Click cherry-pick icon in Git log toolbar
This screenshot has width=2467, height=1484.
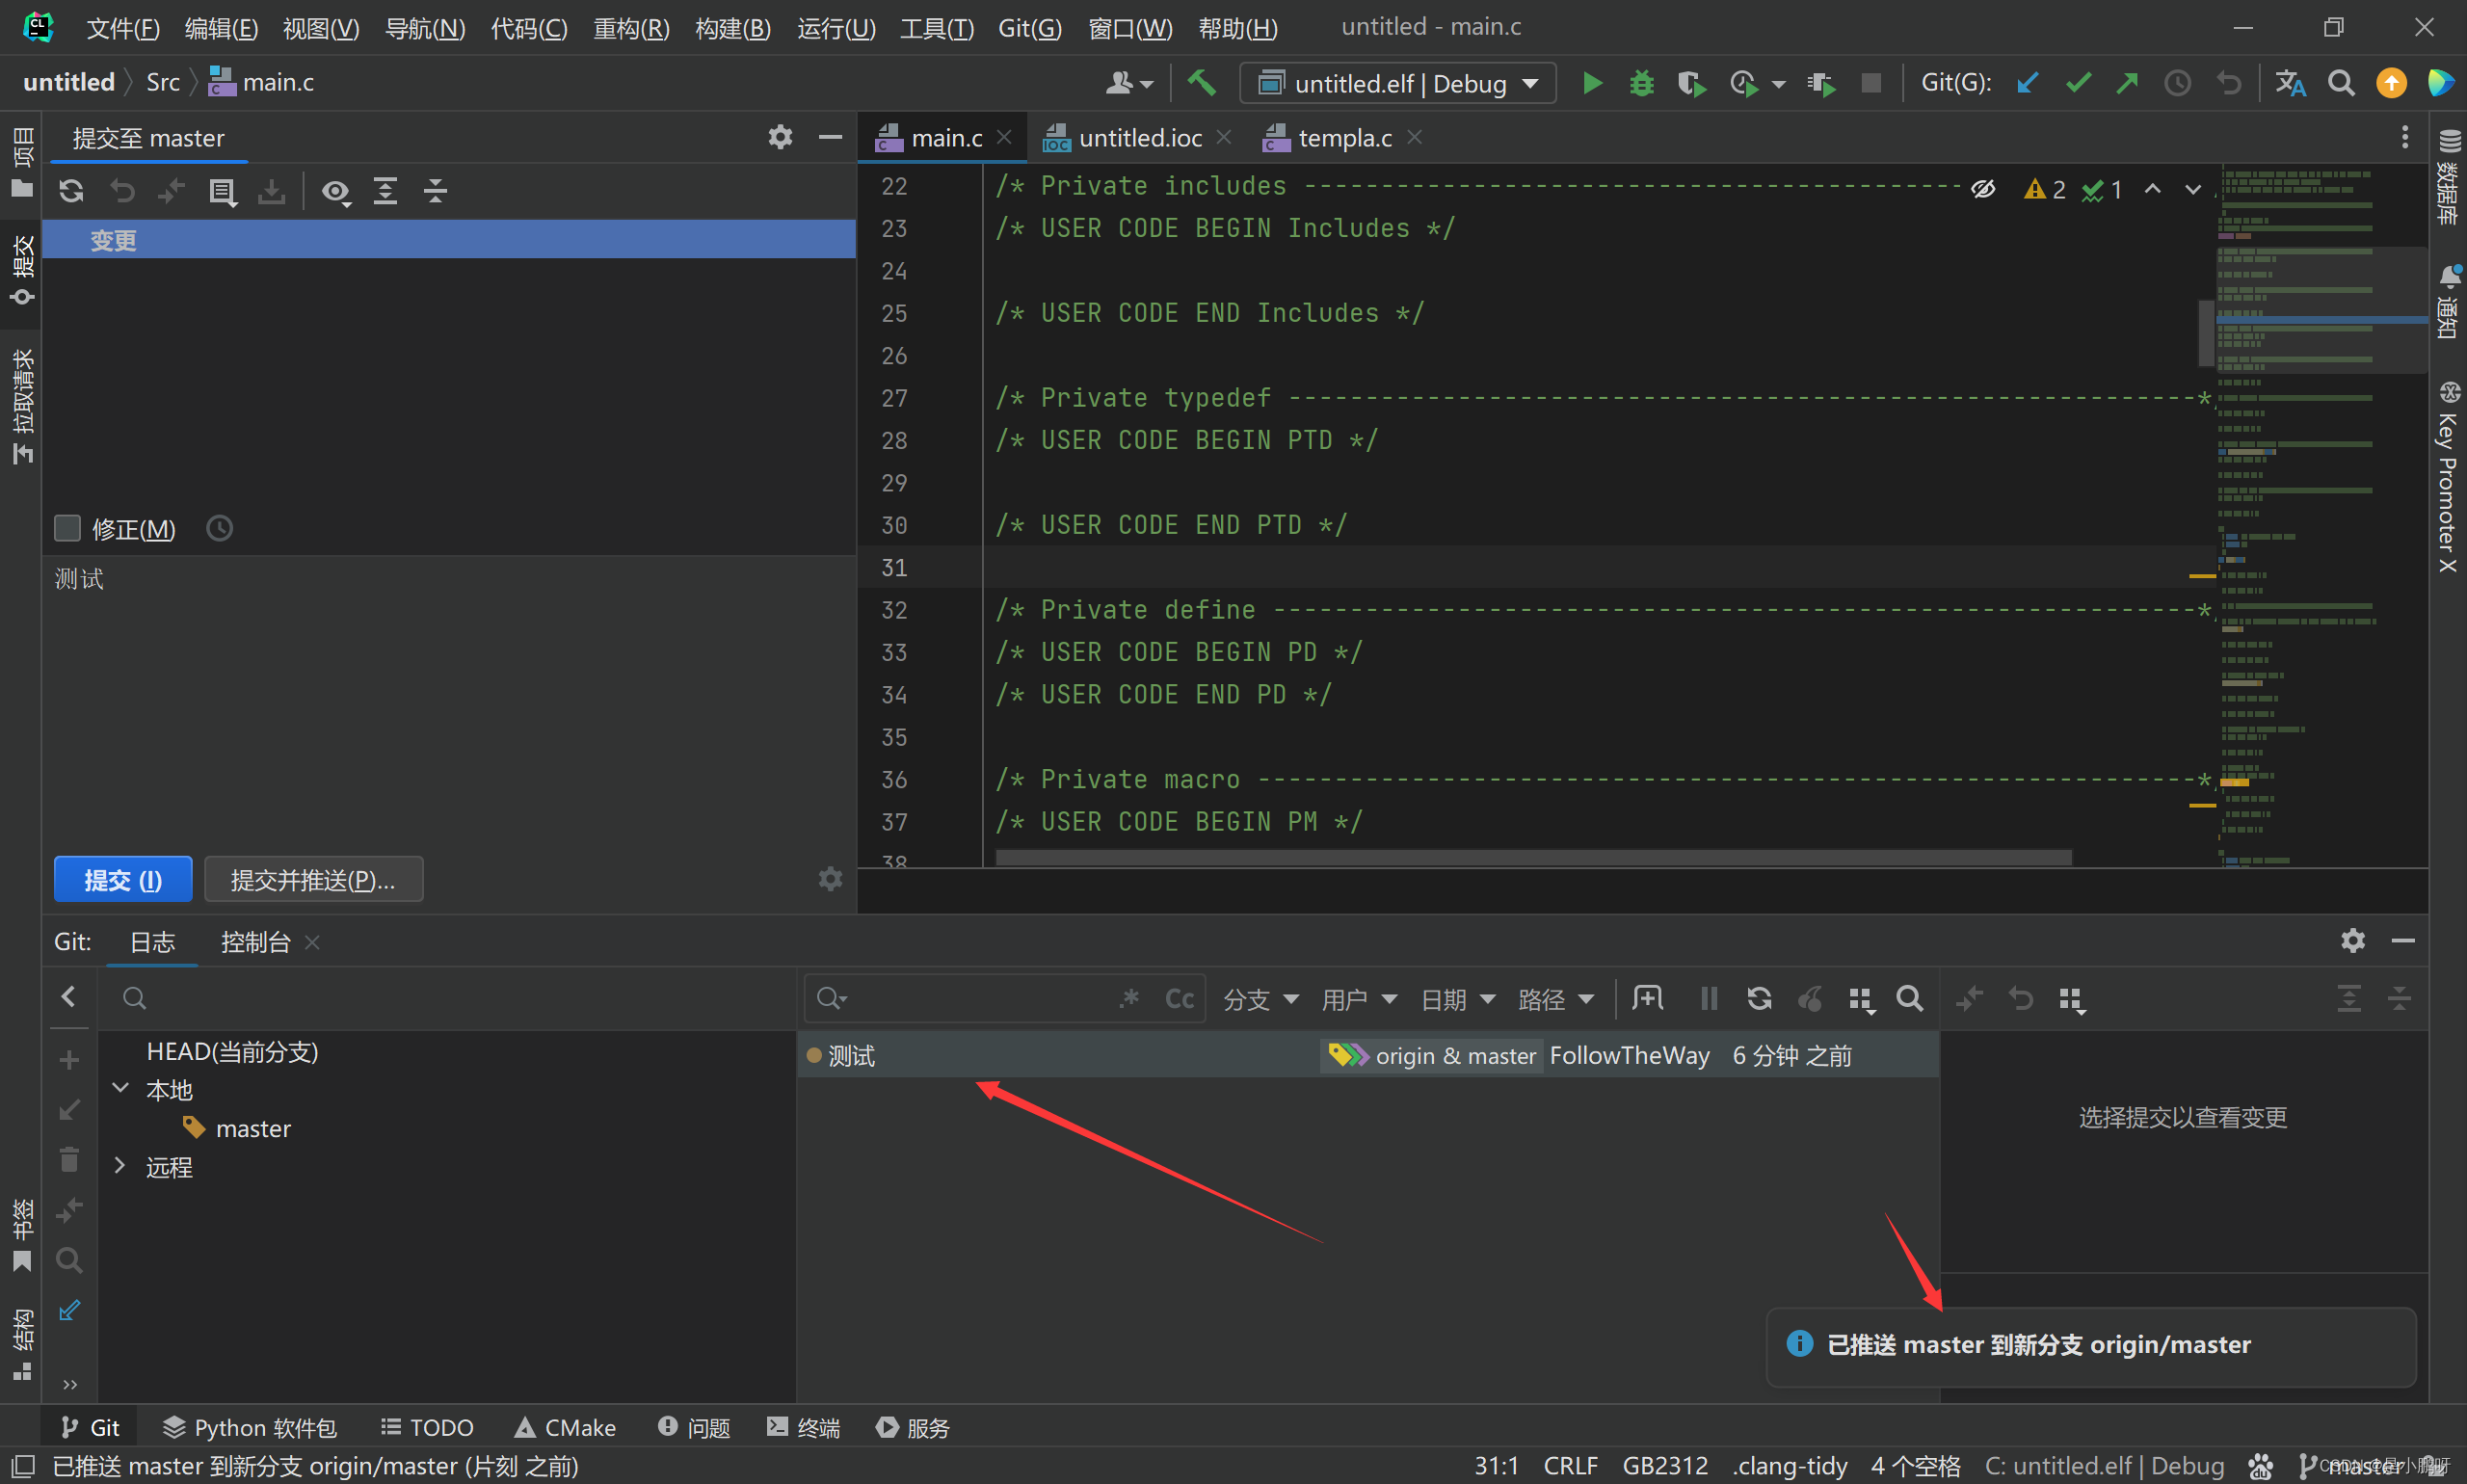tap(1810, 998)
